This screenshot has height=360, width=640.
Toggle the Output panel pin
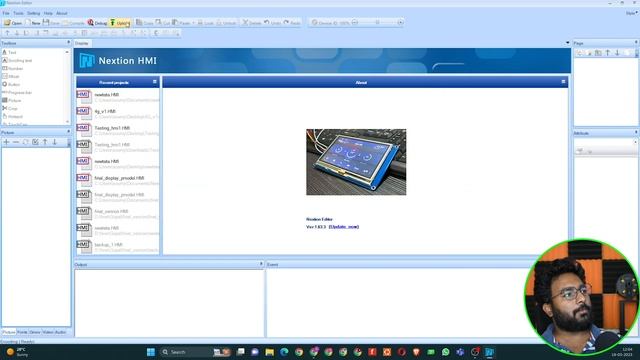coord(261,264)
